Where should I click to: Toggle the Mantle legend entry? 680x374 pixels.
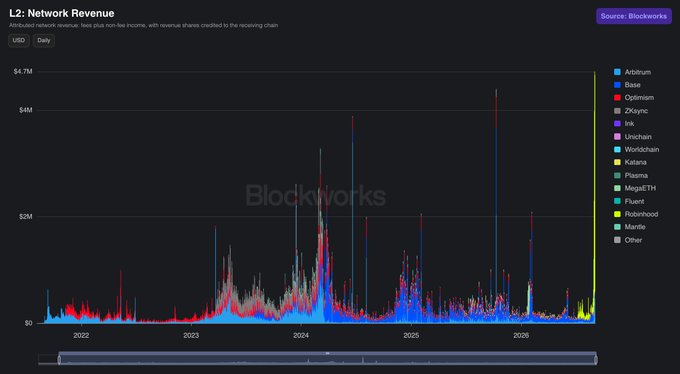630,227
